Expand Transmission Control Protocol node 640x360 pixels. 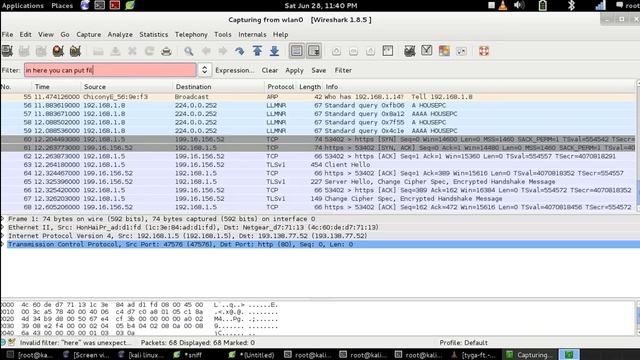(x=3, y=244)
